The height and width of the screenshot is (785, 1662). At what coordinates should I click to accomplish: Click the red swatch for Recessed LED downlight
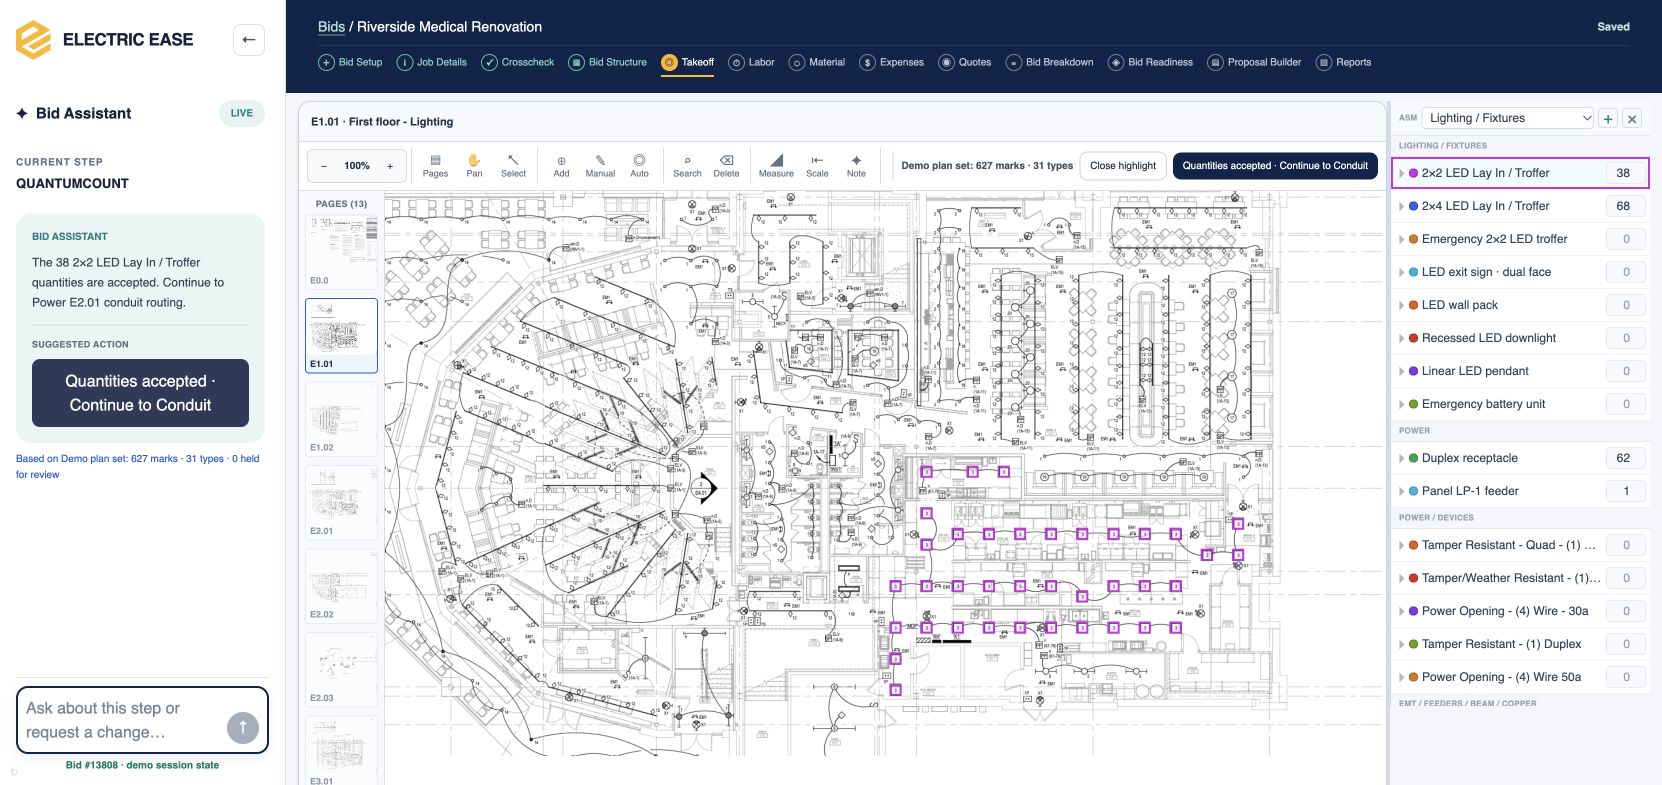1413,338
